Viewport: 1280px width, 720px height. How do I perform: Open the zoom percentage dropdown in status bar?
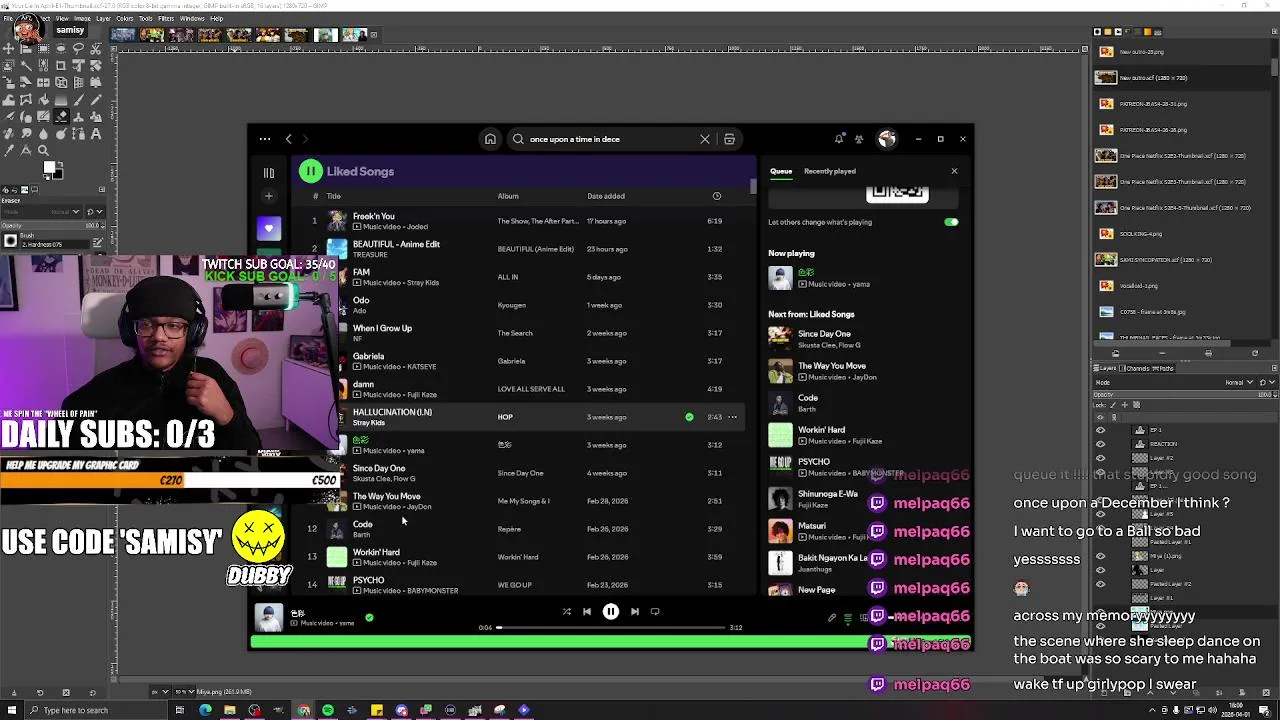coord(184,692)
